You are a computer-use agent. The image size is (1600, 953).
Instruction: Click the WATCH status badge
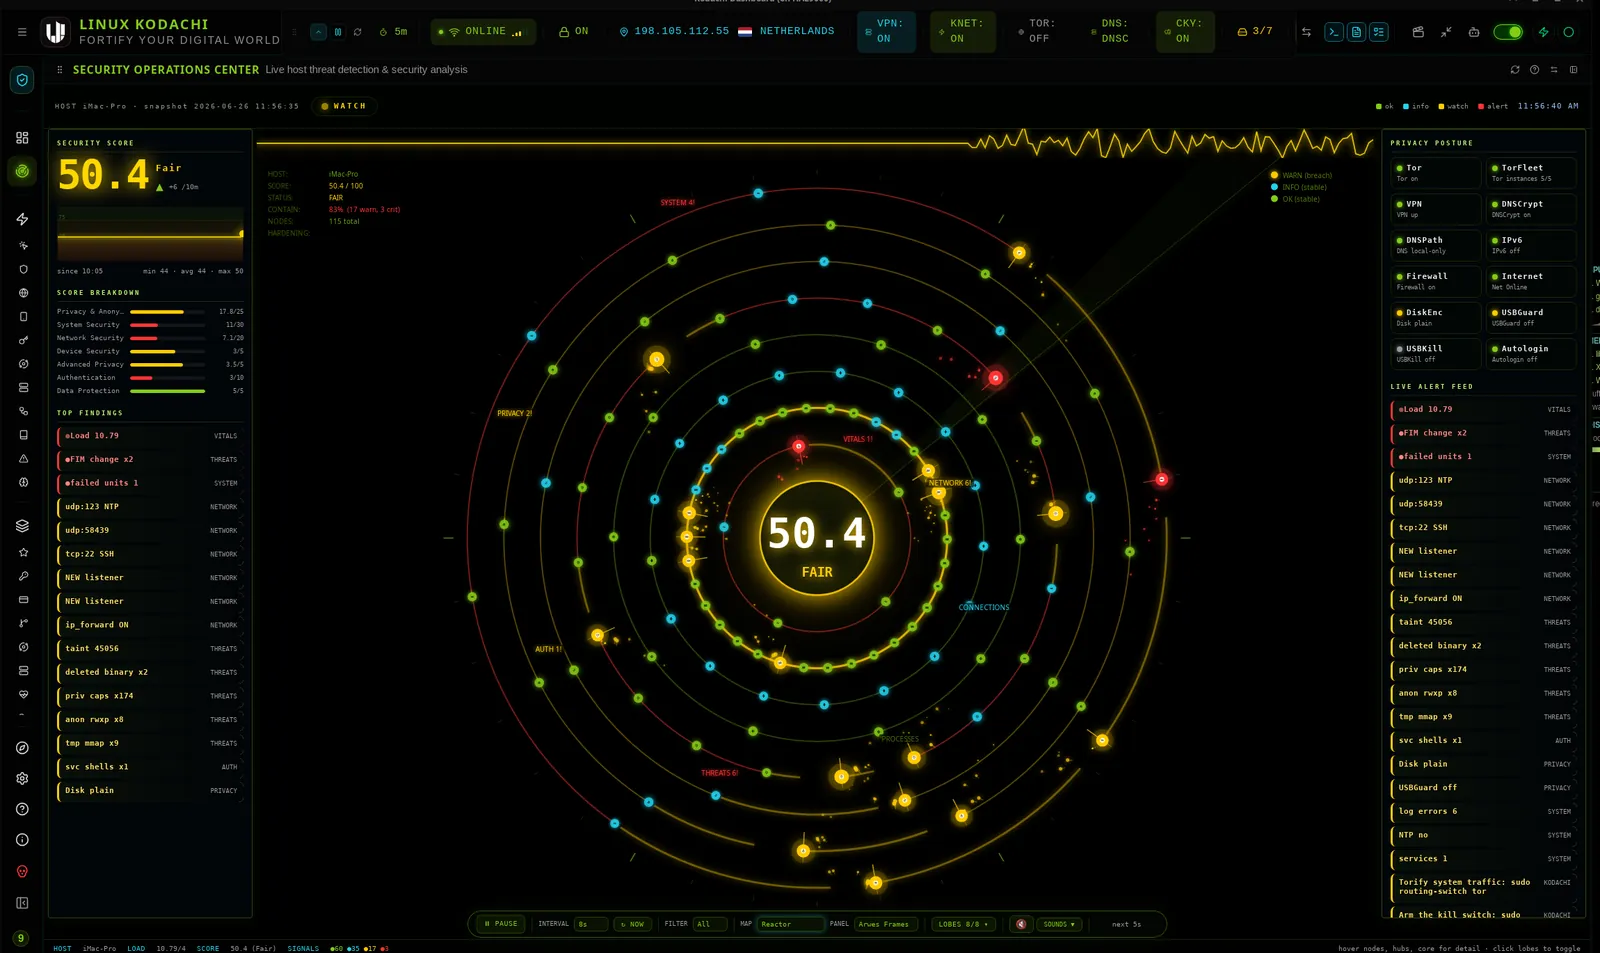[344, 106]
